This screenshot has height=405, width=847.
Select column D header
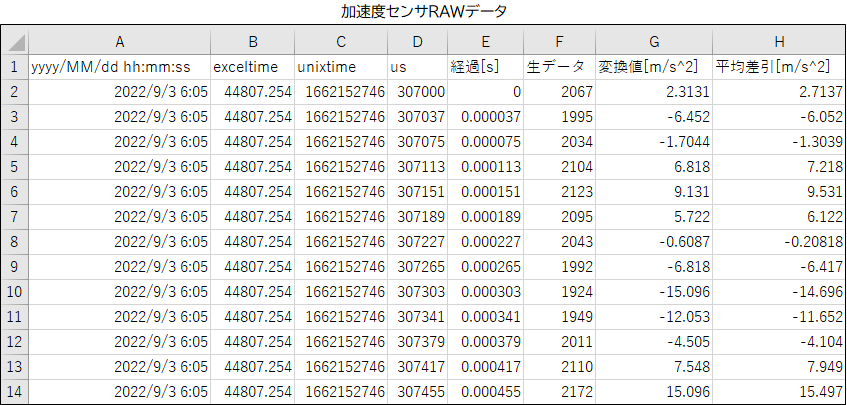[418, 42]
